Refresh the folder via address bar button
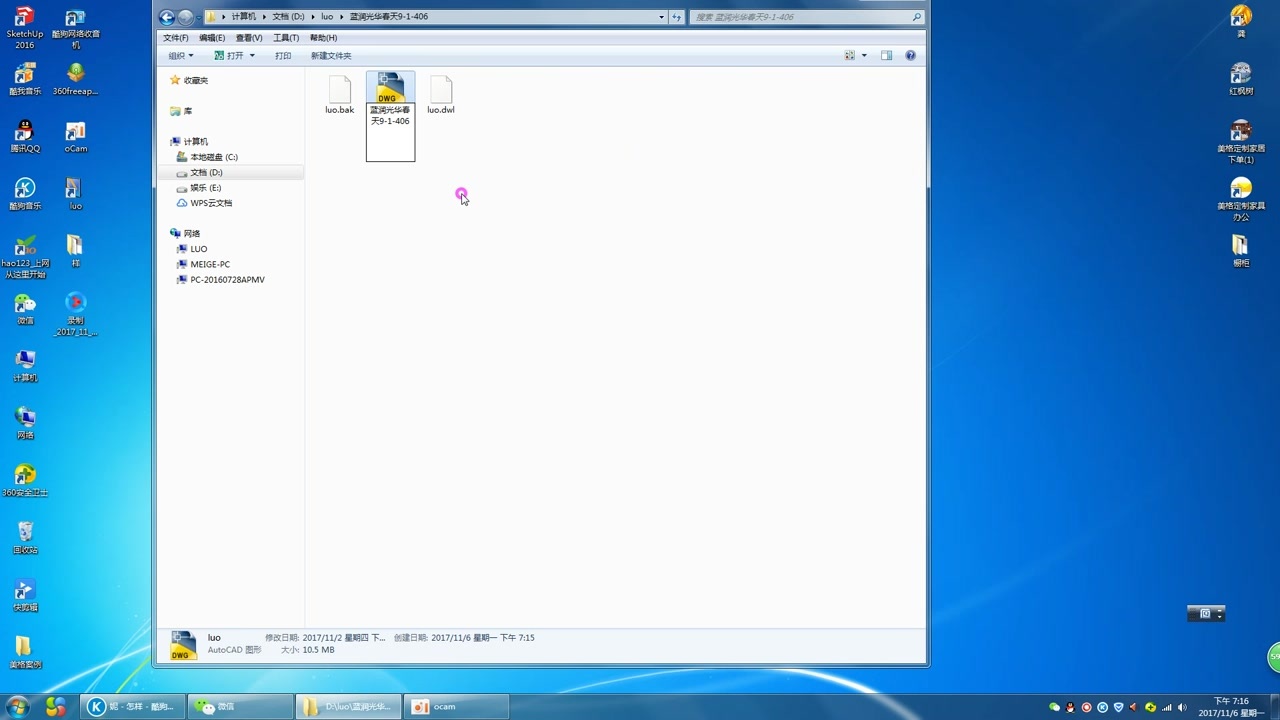Viewport: 1280px width, 720px height. (677, 17)
